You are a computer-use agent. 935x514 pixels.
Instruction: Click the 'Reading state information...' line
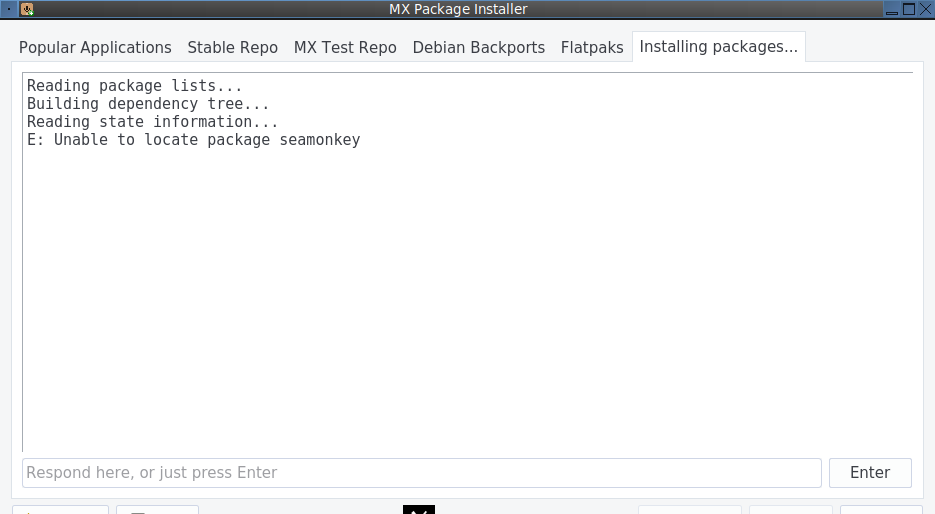click(x=152, y=122)
